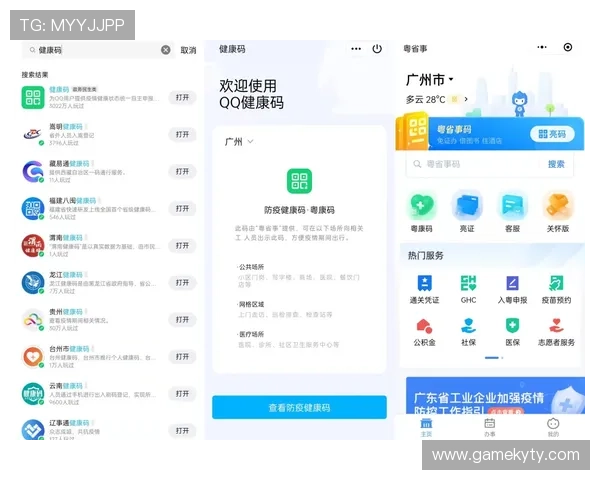Switch to the 主页 bottom tab
The height and width of the screenshot is (480, 600).
click(x=426, y=428)
